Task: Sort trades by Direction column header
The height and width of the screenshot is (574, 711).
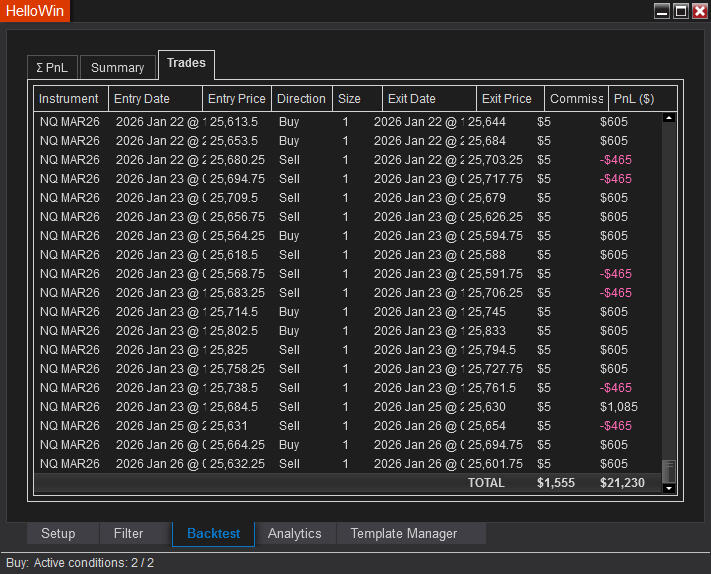Action: point(301,99)
